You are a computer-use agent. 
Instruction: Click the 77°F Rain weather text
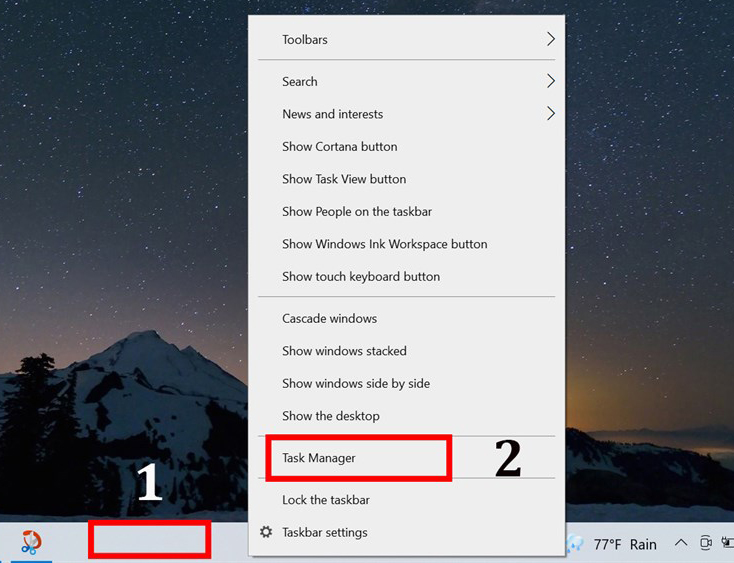click(x=625, y=544)
